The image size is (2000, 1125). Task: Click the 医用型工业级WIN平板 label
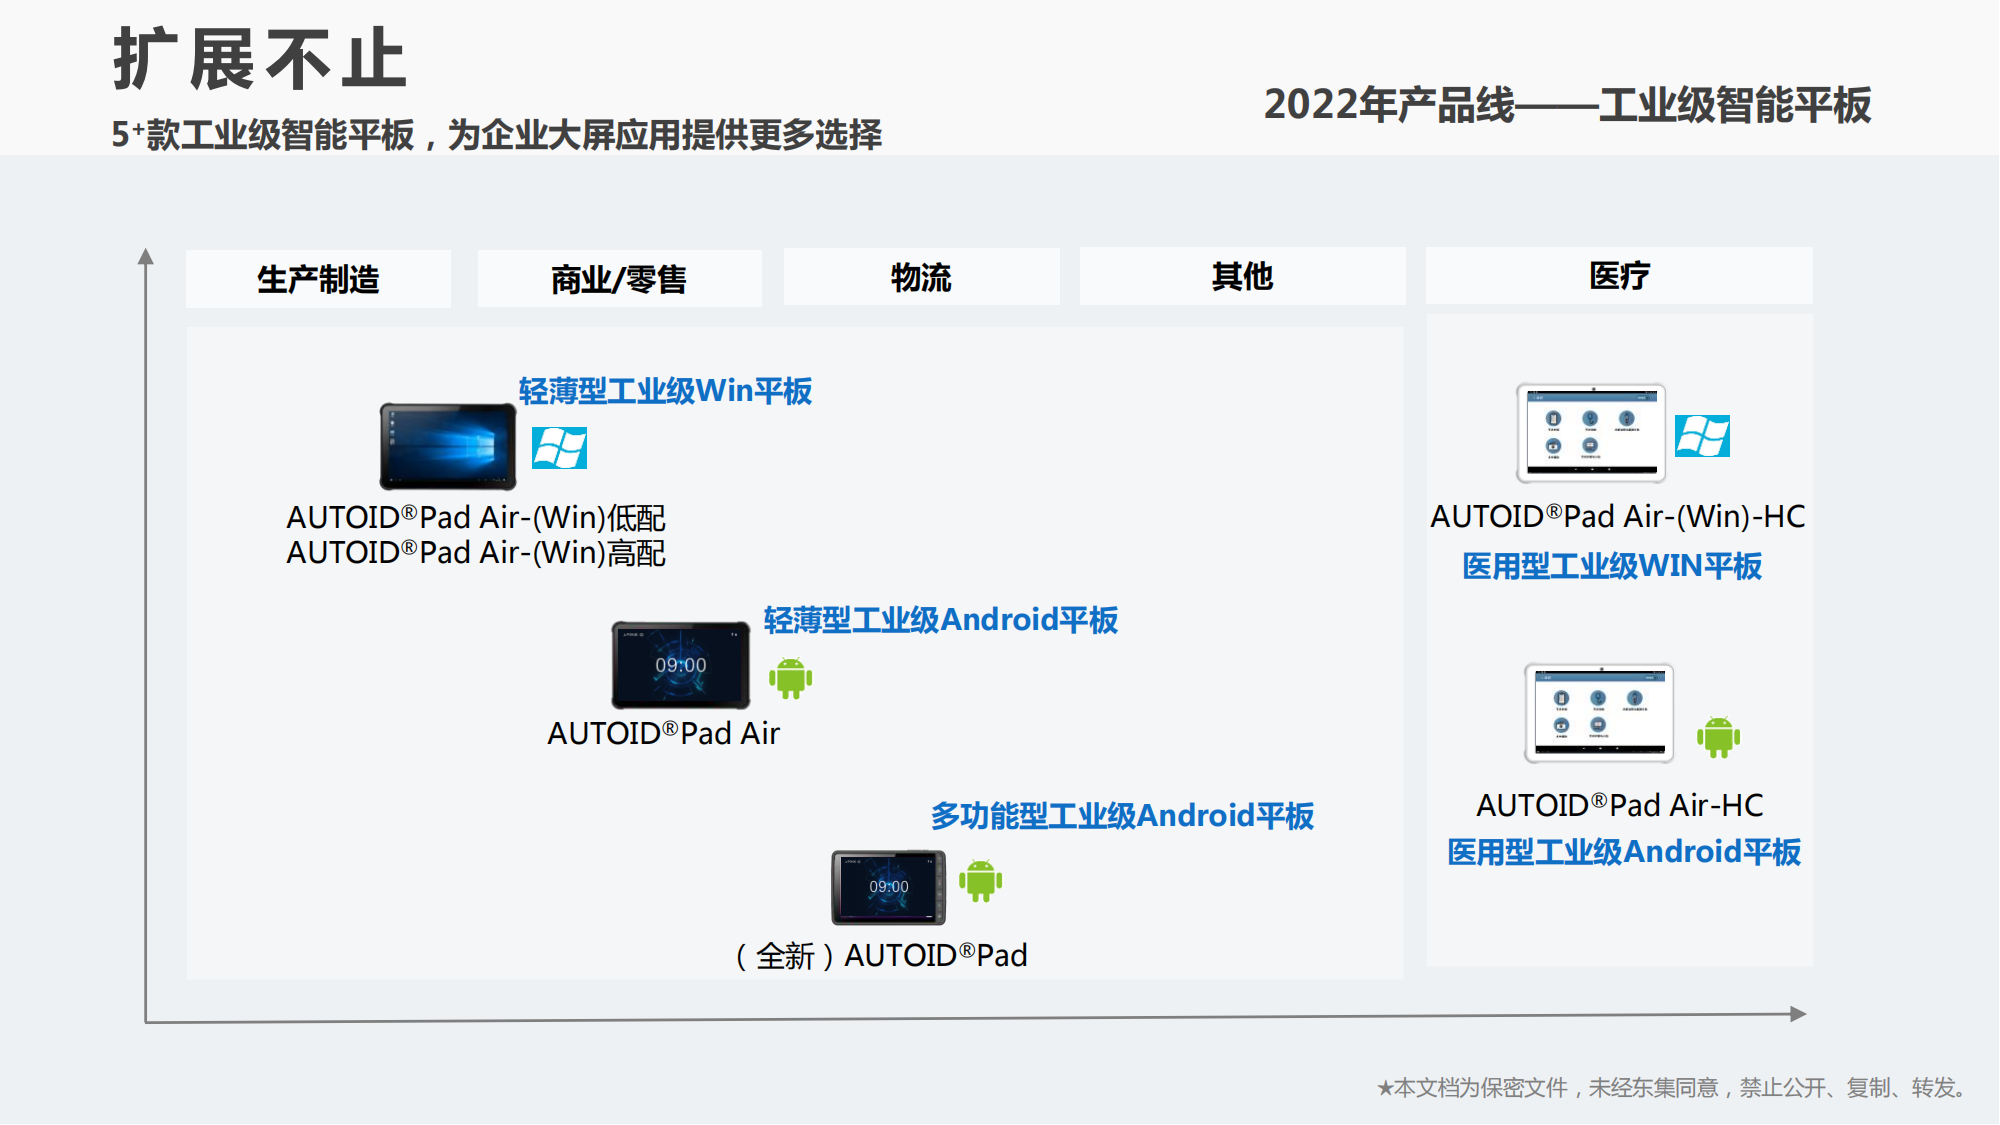pos(1612,566)
